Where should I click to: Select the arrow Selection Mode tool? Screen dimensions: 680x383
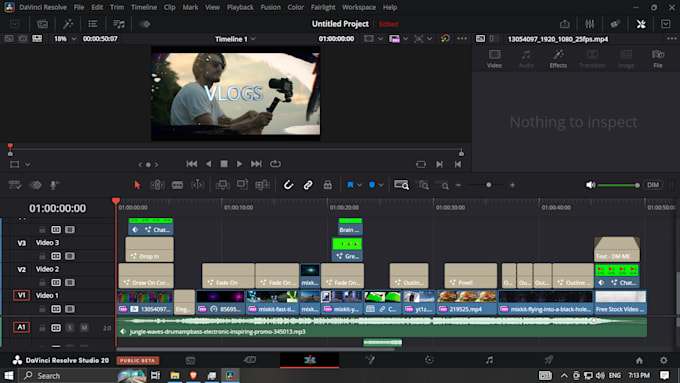[x=137, y=185]
